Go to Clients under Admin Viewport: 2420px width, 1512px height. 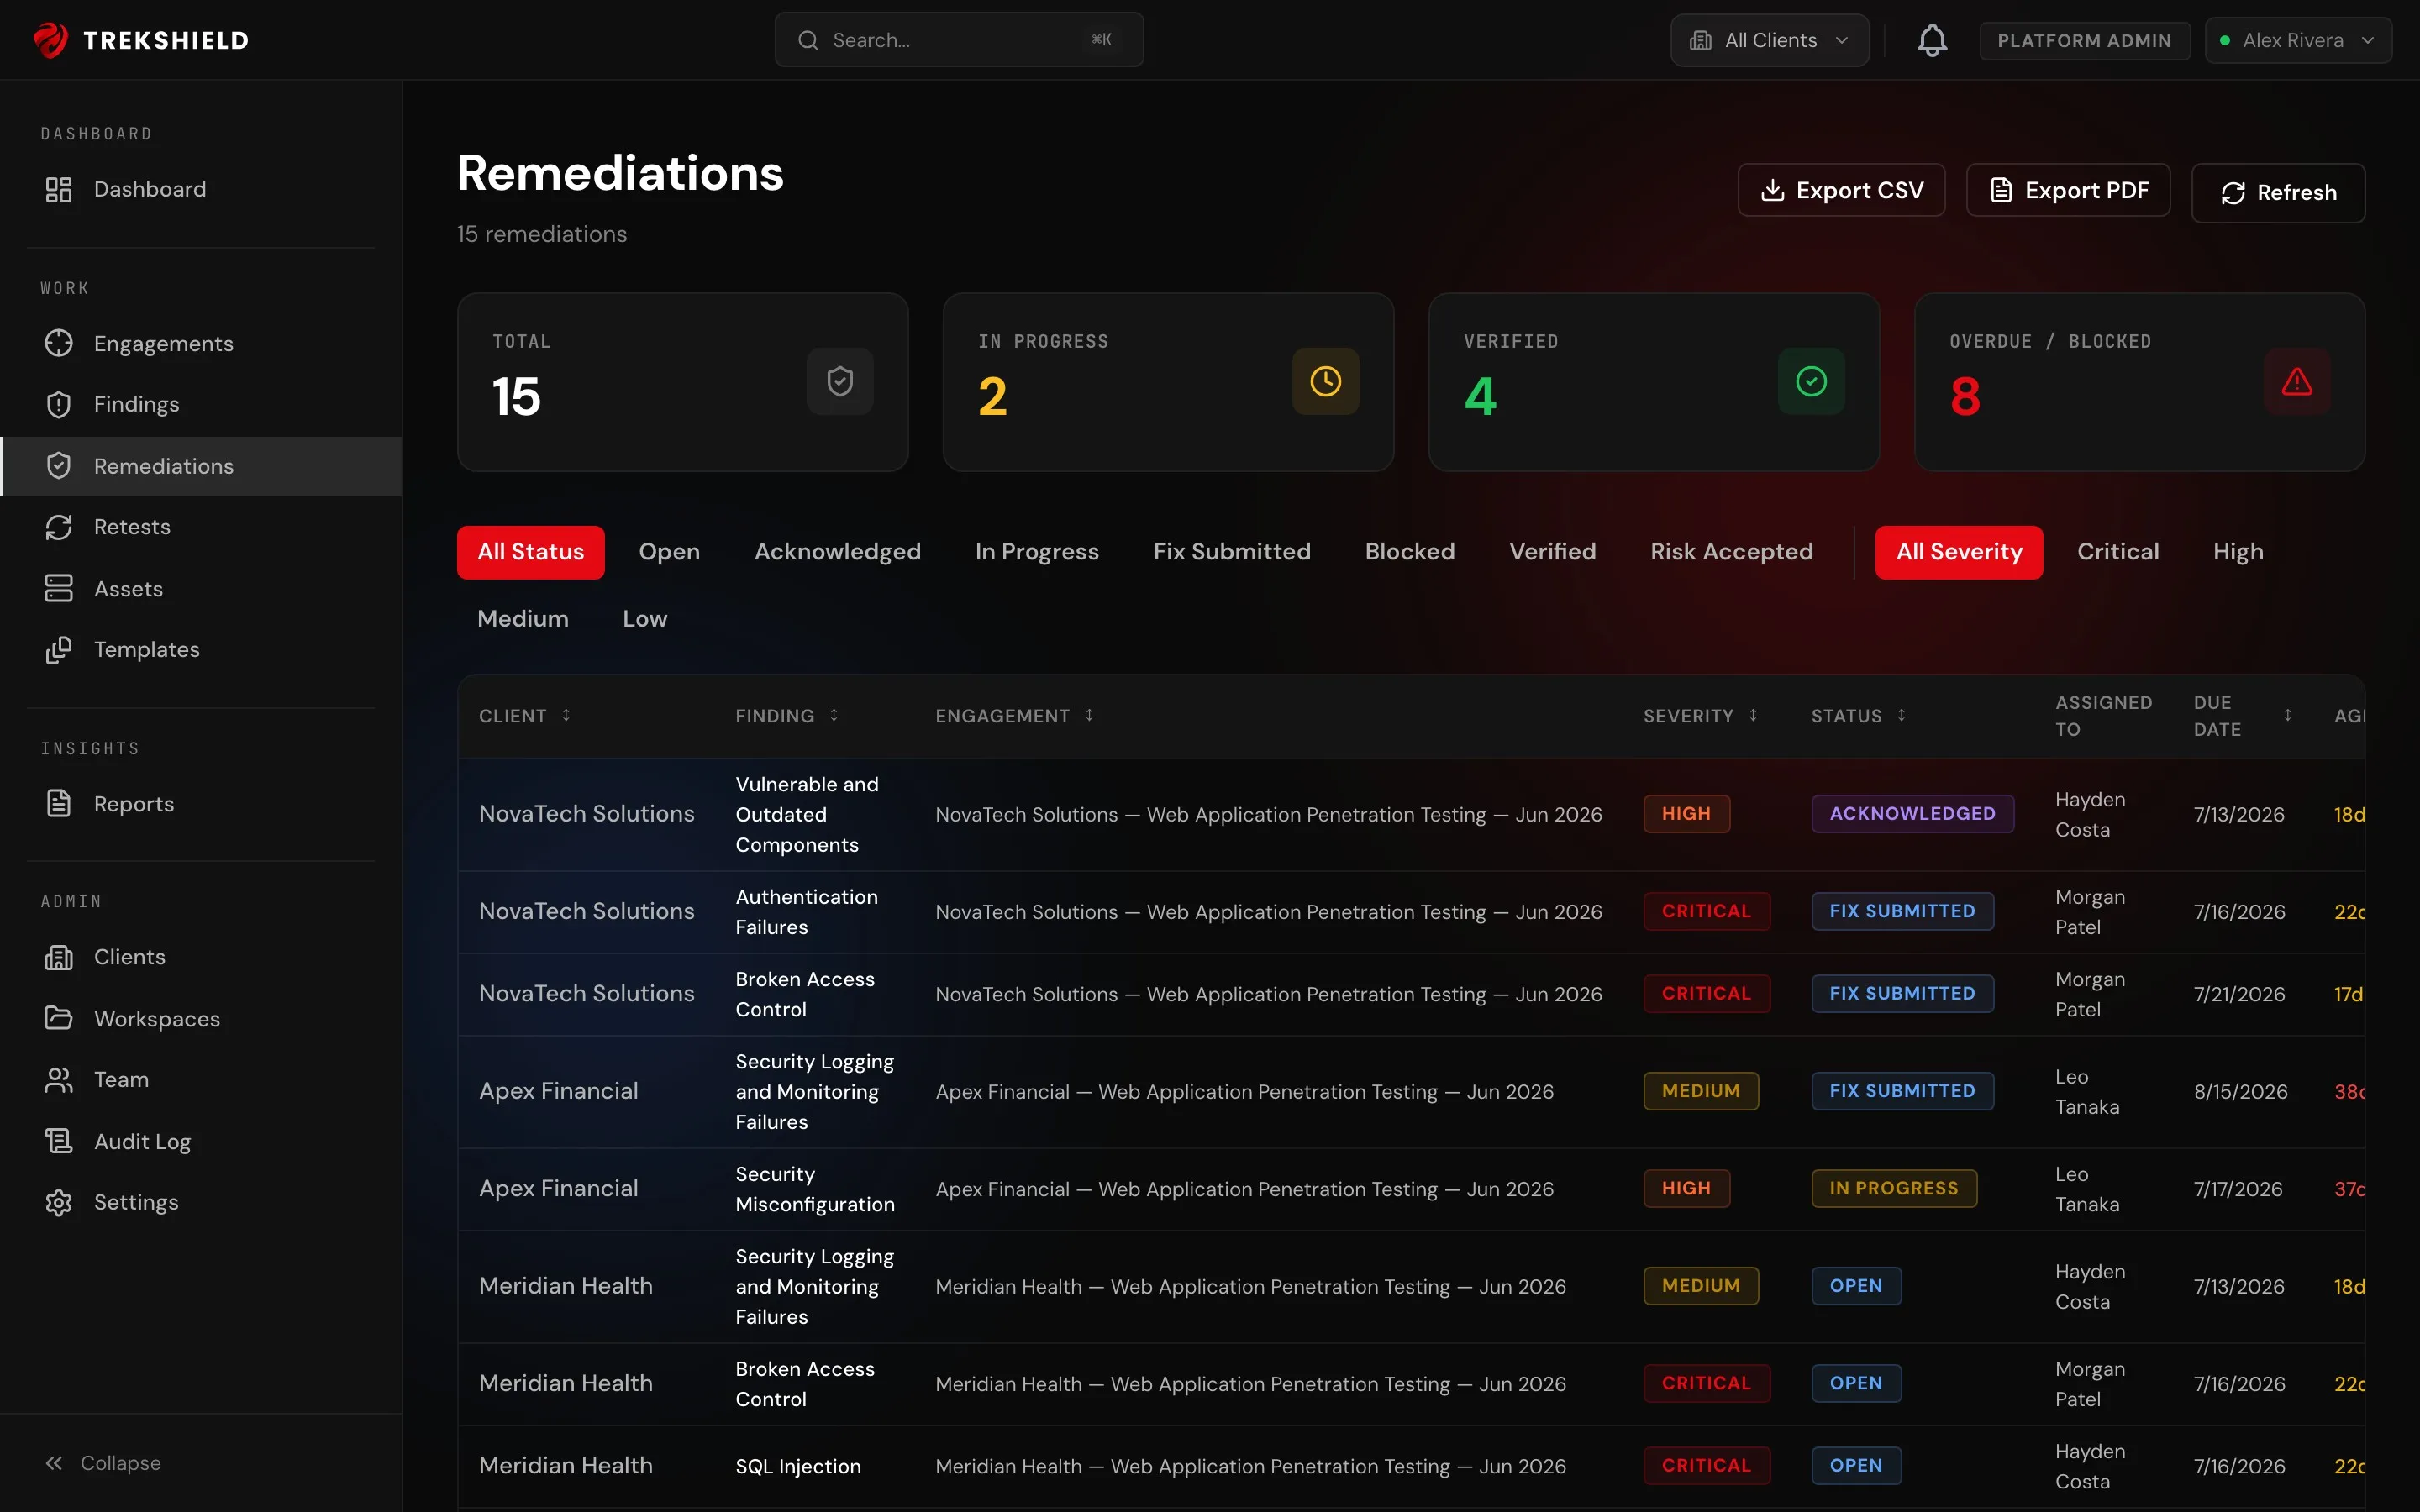click(201, 957)
